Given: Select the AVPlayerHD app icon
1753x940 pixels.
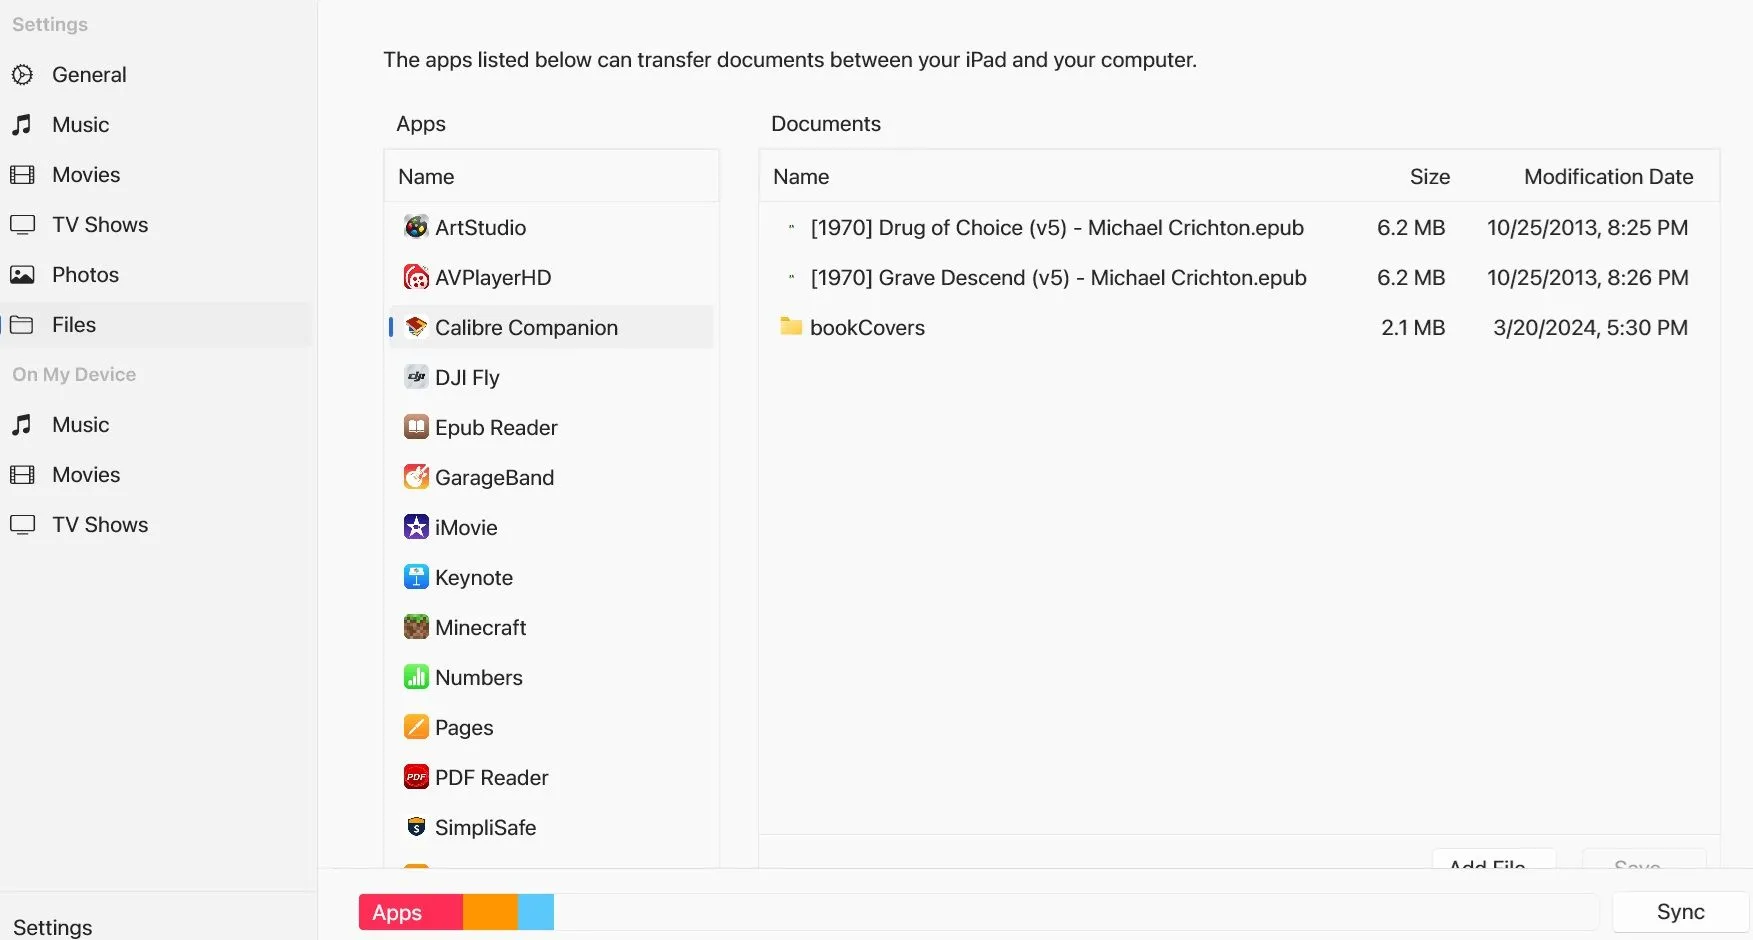Looking at the screenshot, I should point(416,277).
